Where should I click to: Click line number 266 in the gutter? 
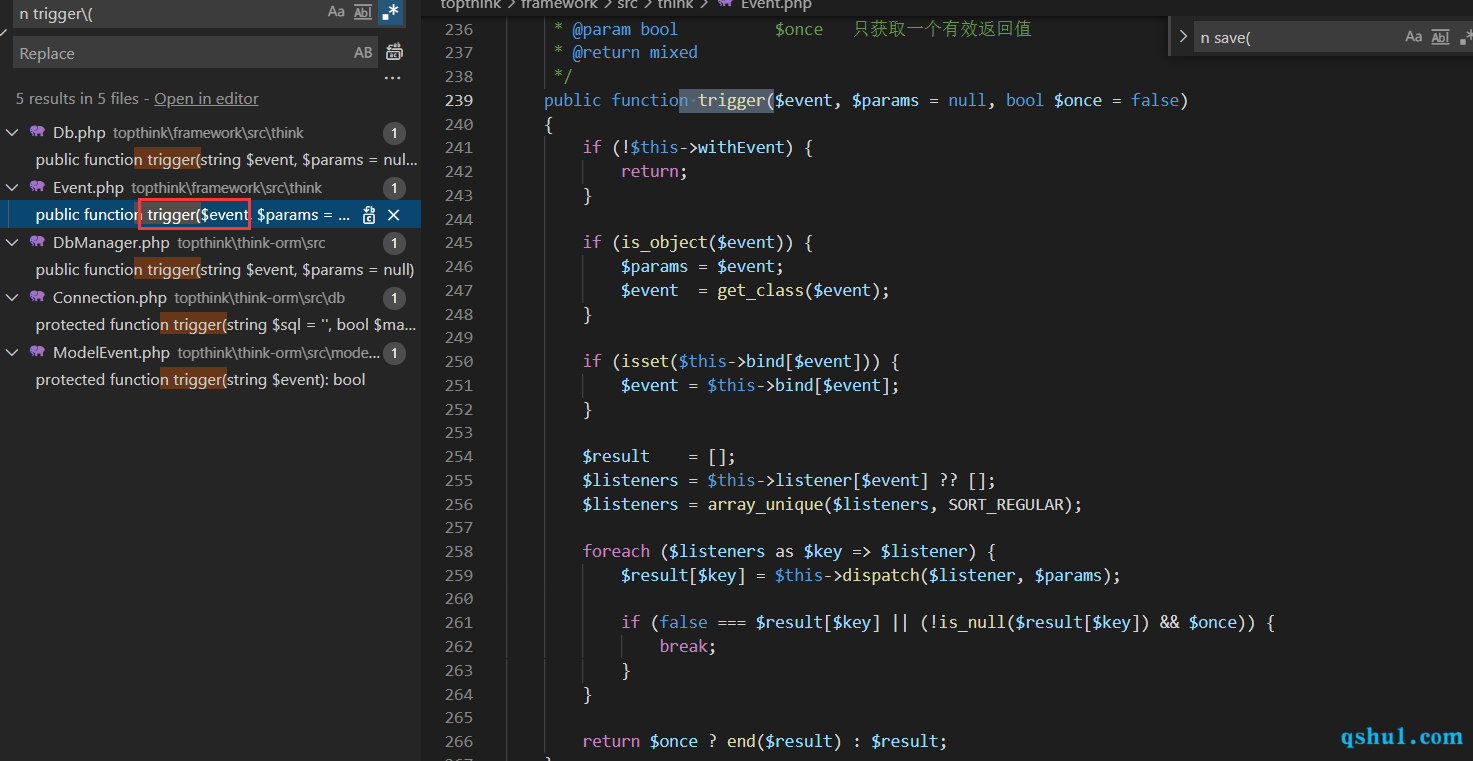pos(458,741)
